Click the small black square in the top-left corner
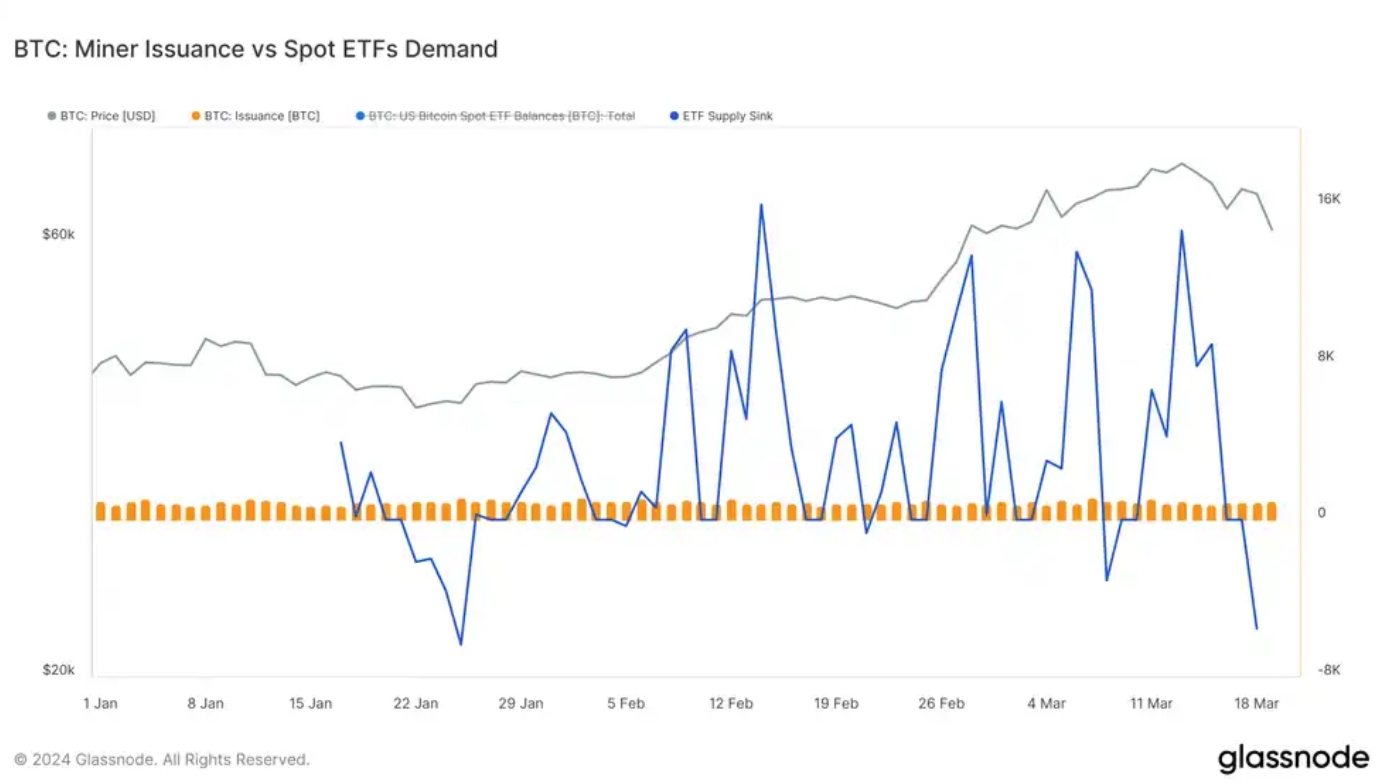Viewport: 1377px width, 784px height. [x=6, y=8]
